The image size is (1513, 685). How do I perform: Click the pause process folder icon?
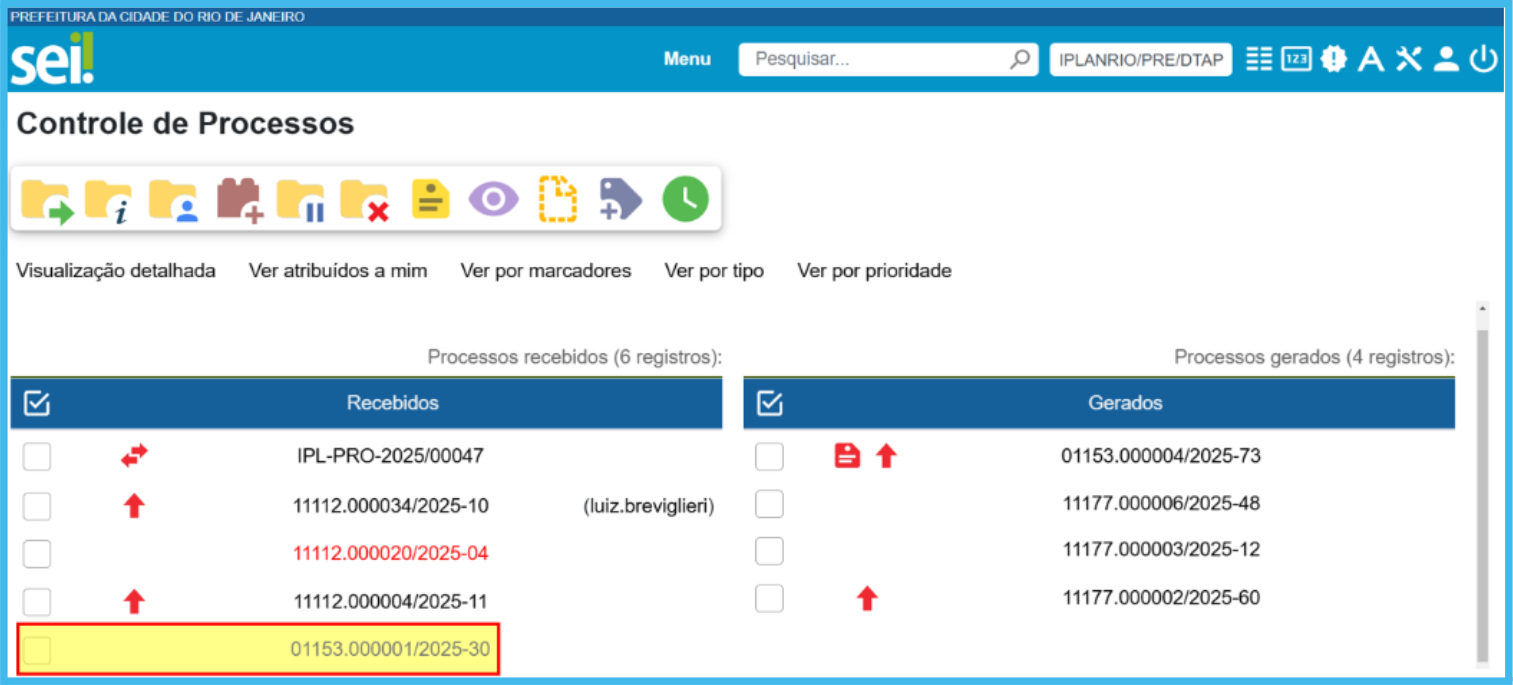click(x=301, y=200)
